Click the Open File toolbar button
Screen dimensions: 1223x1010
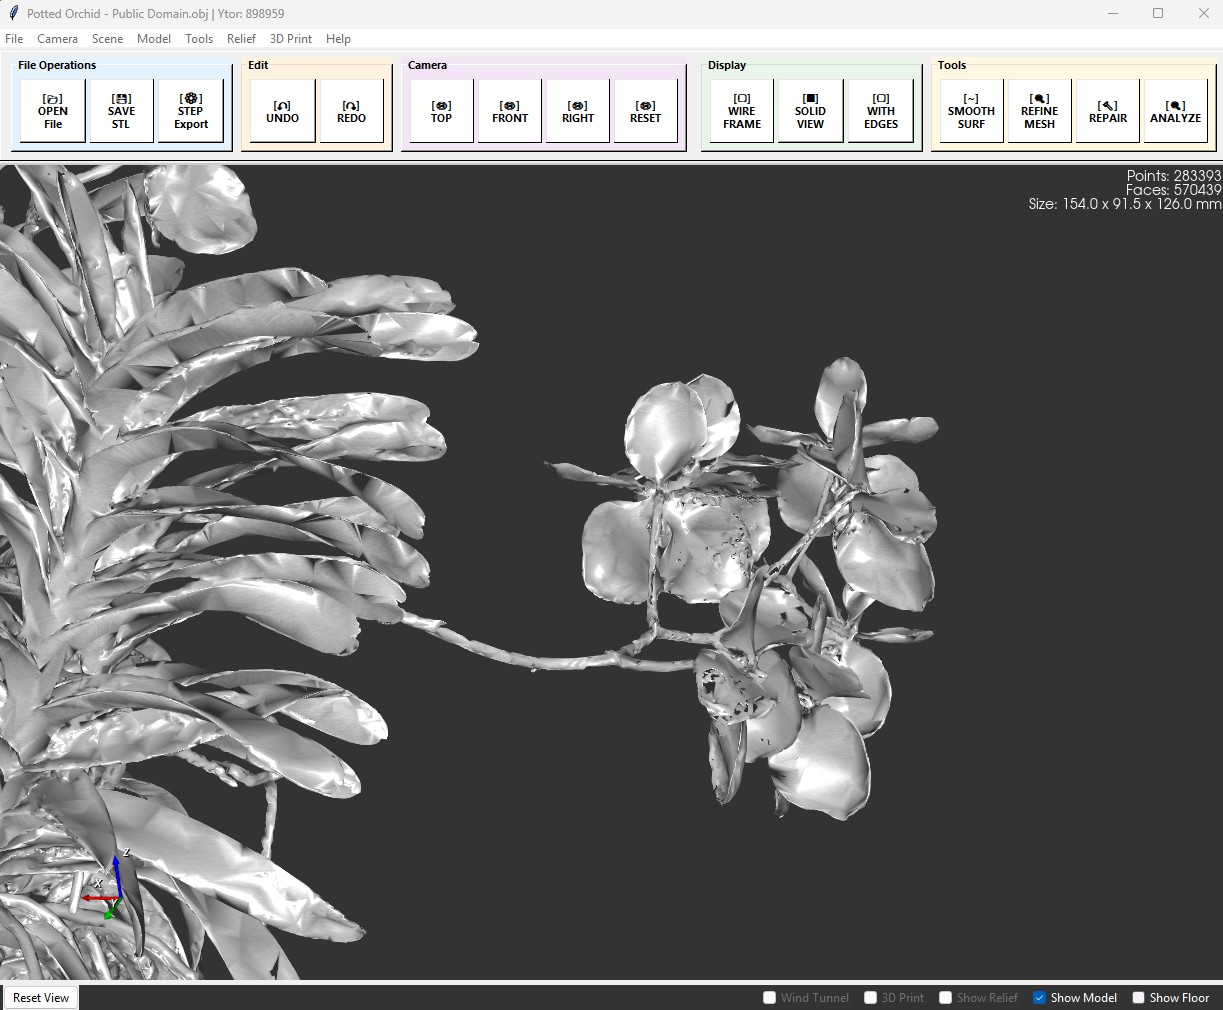click(53, 111)
